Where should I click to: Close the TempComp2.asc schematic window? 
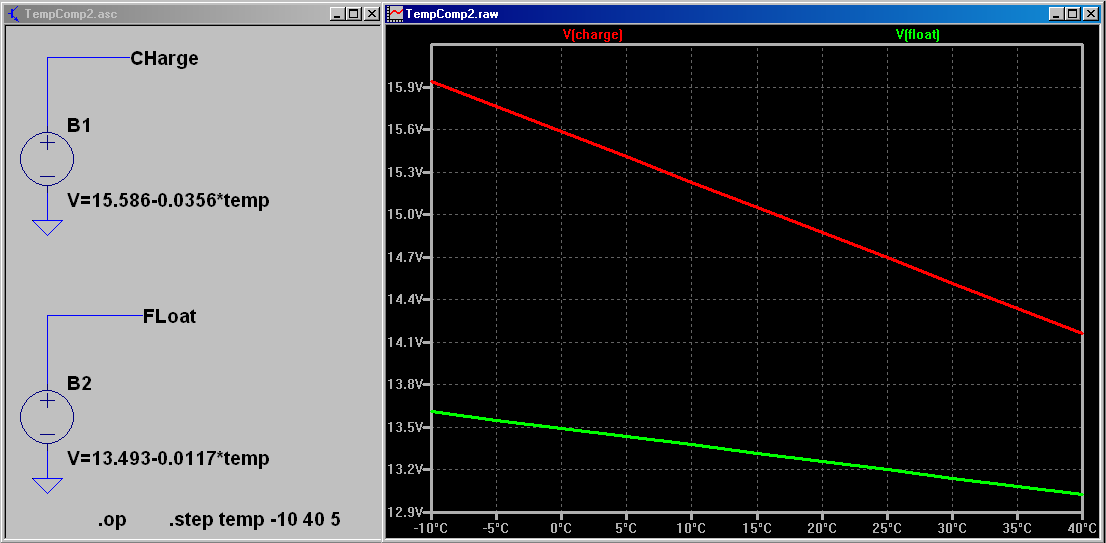coord(371,13)
